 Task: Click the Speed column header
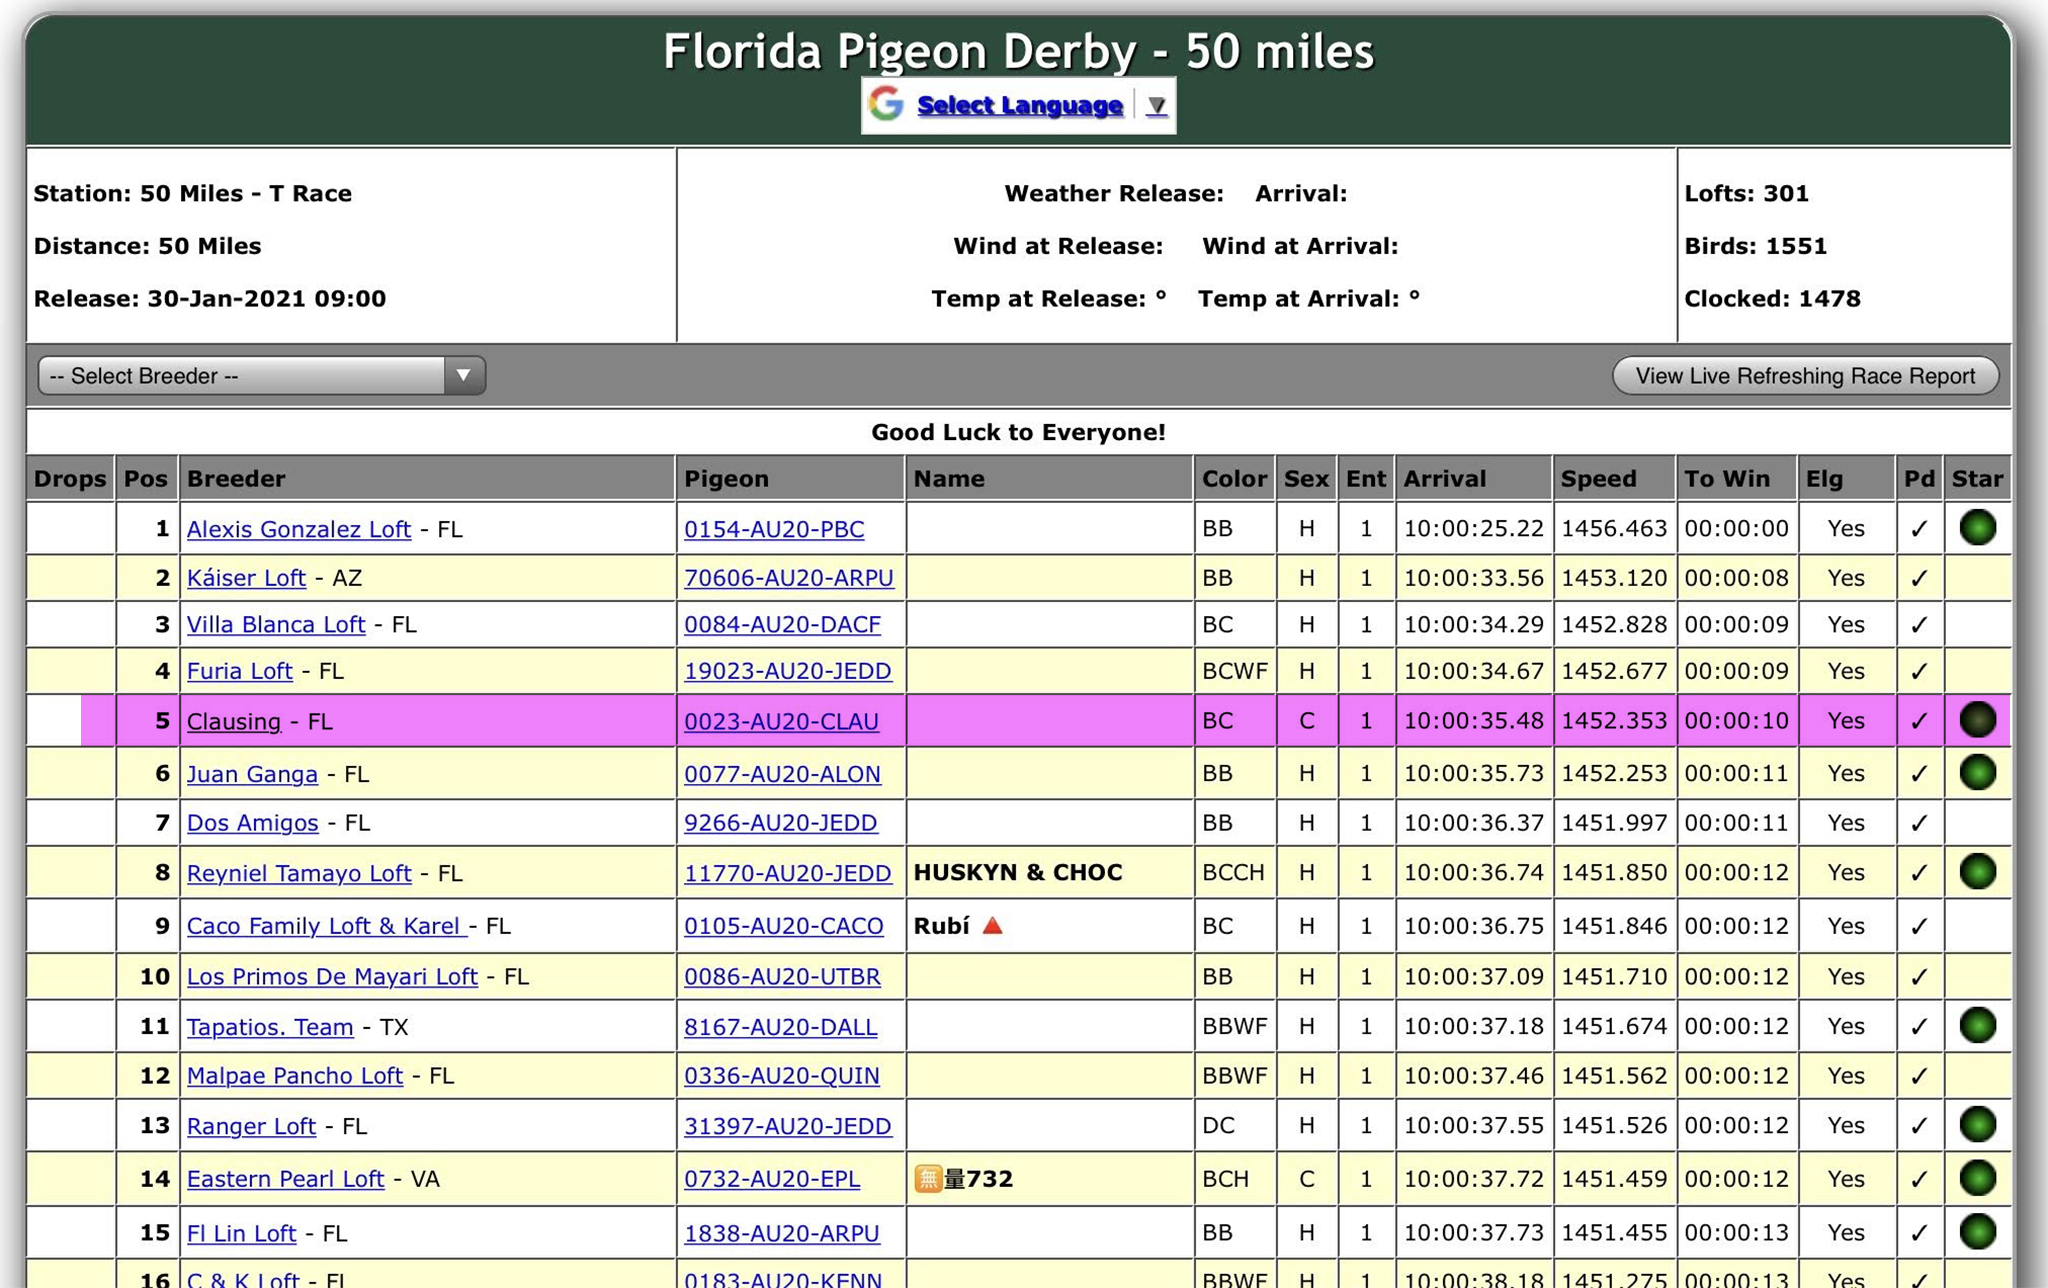pos(1598,479)
